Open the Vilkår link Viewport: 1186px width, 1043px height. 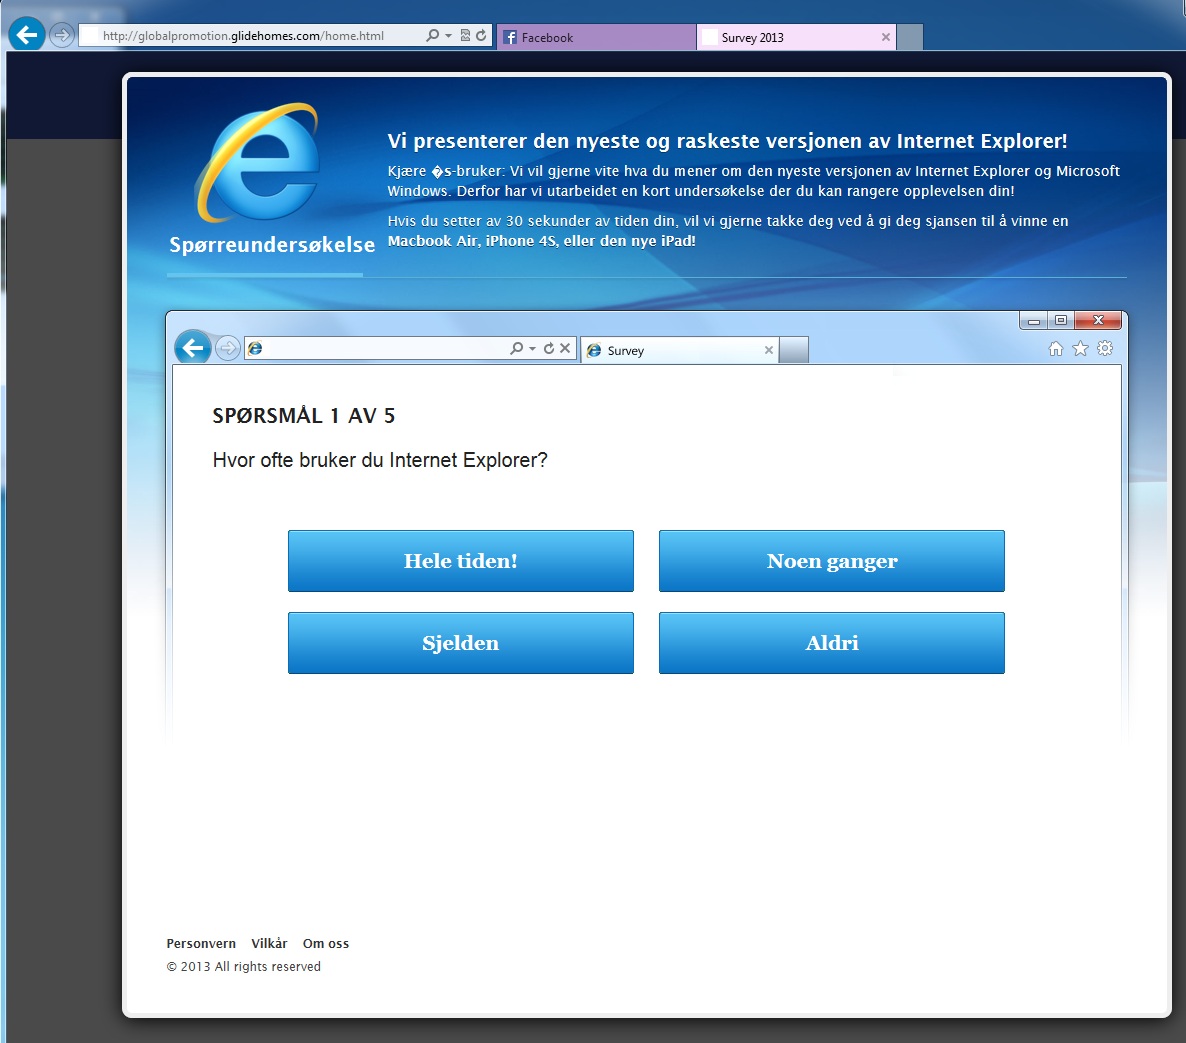[x=269, y=943]
